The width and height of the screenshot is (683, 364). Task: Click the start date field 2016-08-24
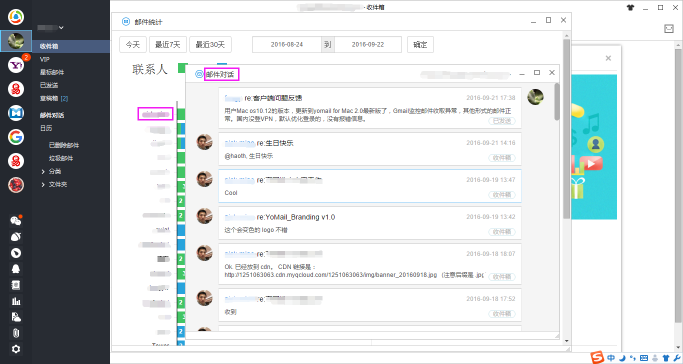[x=287, y=44]
